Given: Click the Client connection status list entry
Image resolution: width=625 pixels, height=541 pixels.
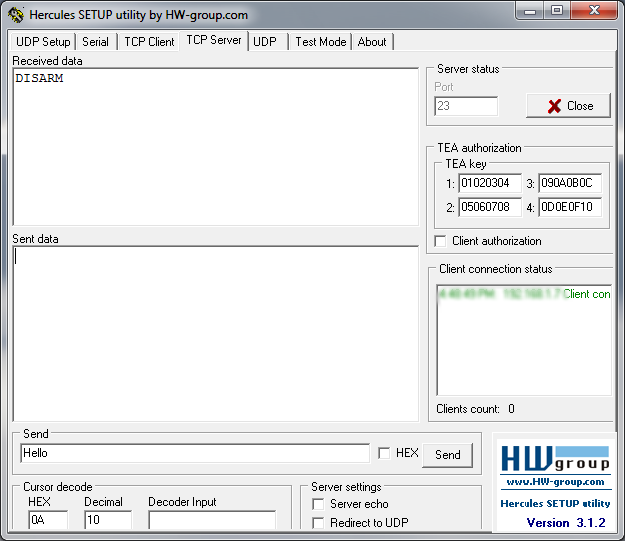Looking at the screenshot, I should [524, 294].
